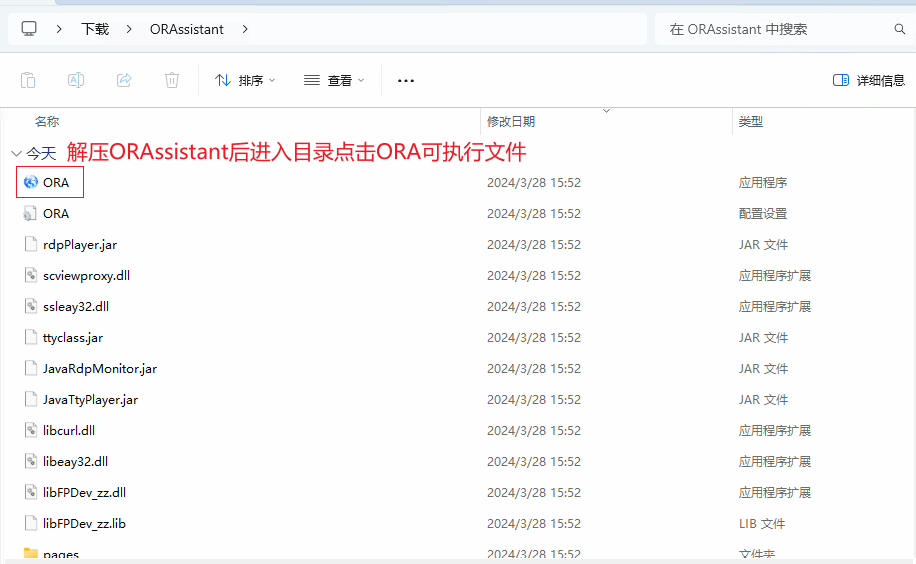Screen dimensions: 916x564
Task: Select the pages folder icon
Action: pos(30,554)
